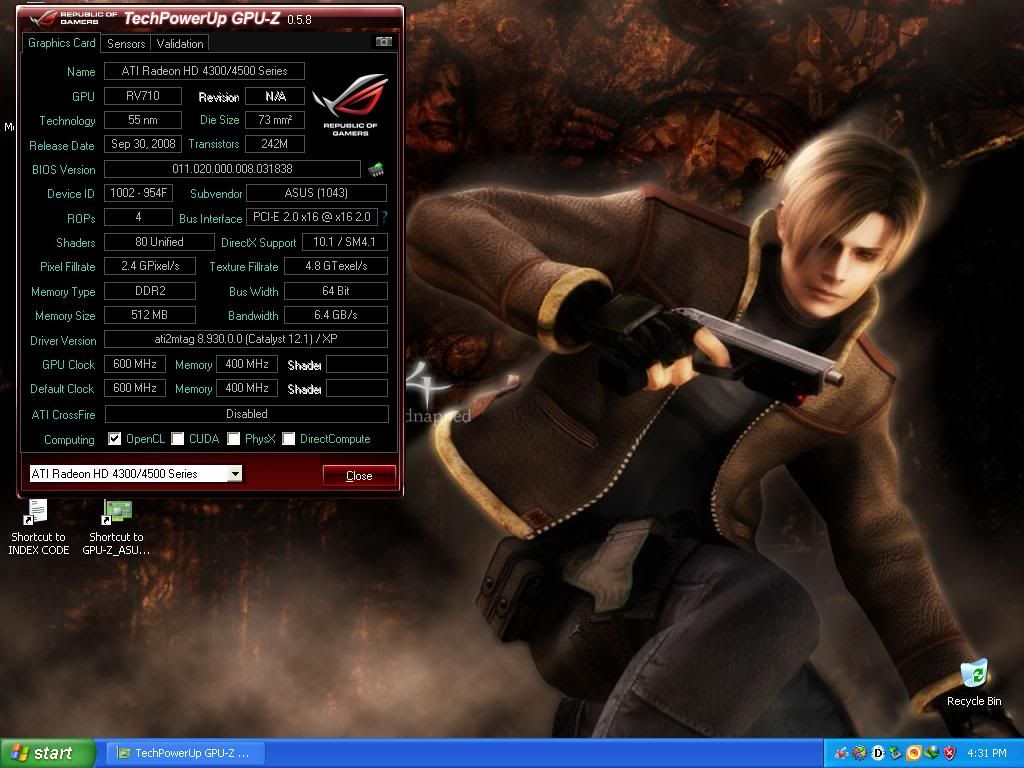
Task: Click Texture Fillrate value 4.8 GTexel/s
Action: click(x=336, y=266)
